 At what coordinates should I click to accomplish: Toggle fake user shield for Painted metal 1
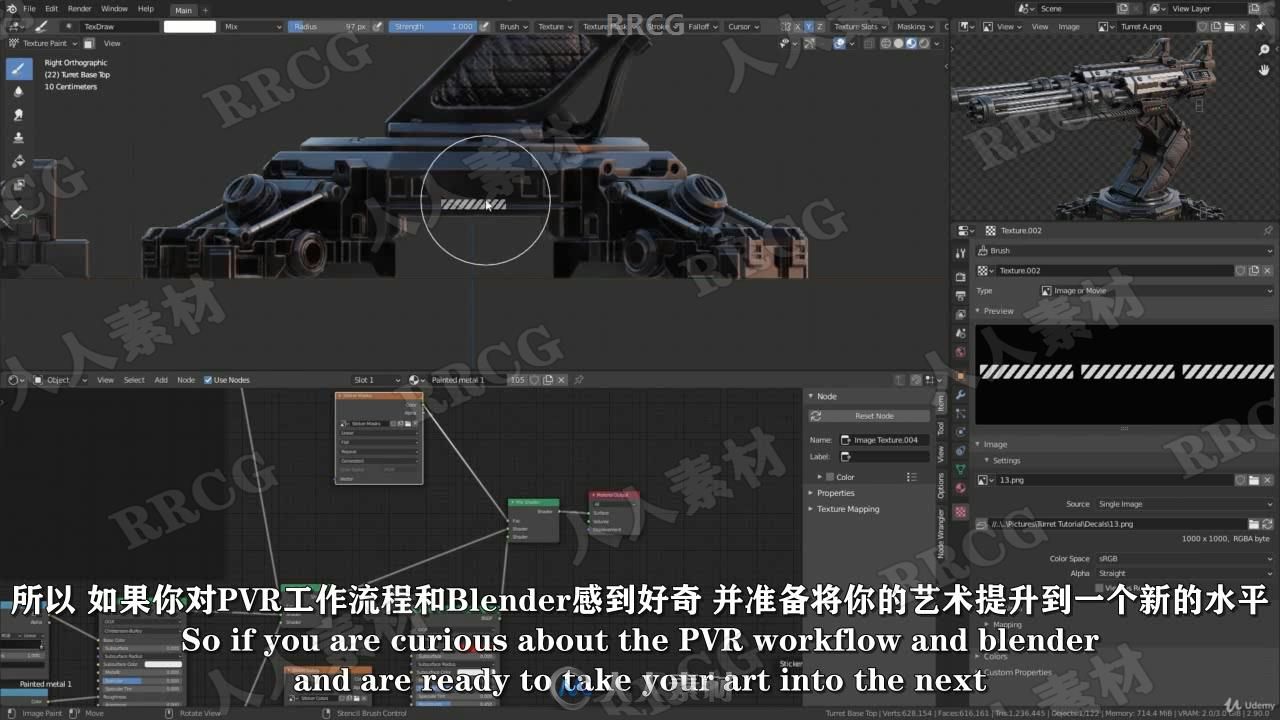pos(534,380)
